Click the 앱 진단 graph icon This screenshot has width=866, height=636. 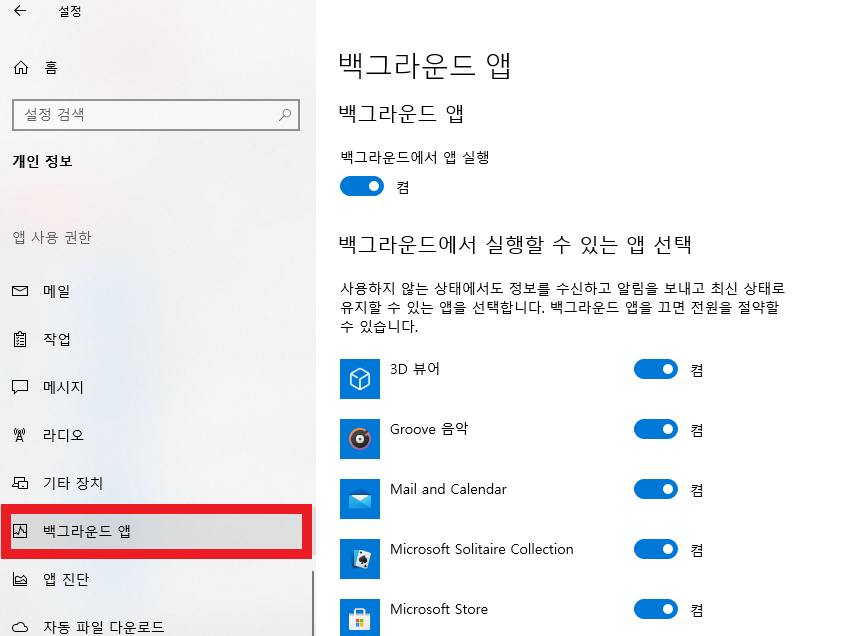pos(20,579)
